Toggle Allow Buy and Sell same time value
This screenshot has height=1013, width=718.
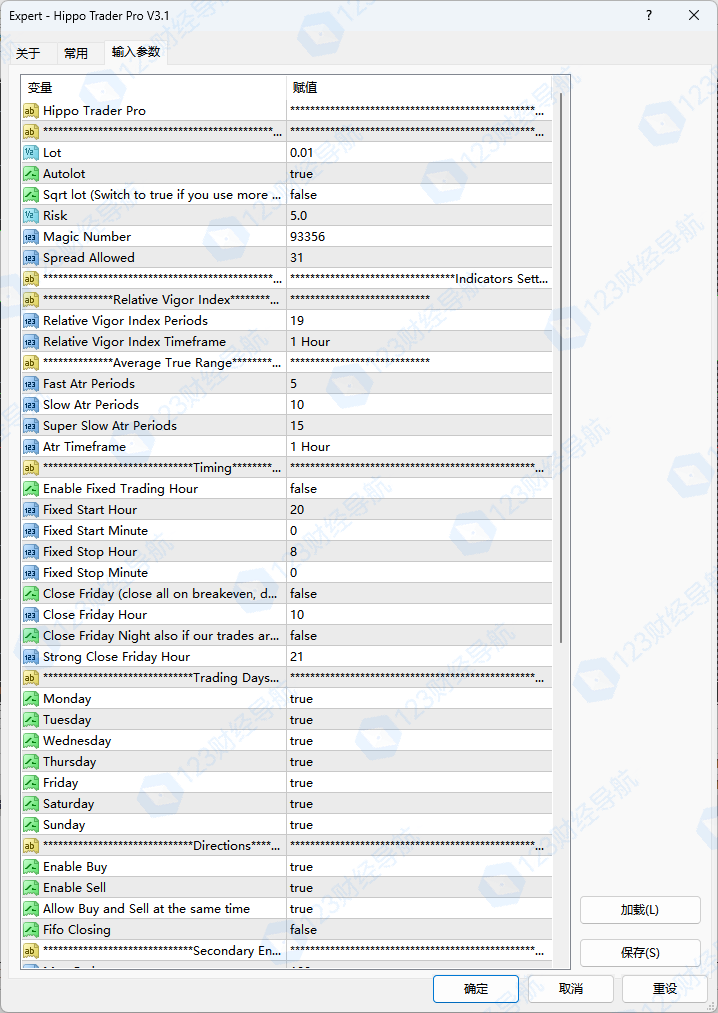tap(419, 908)
